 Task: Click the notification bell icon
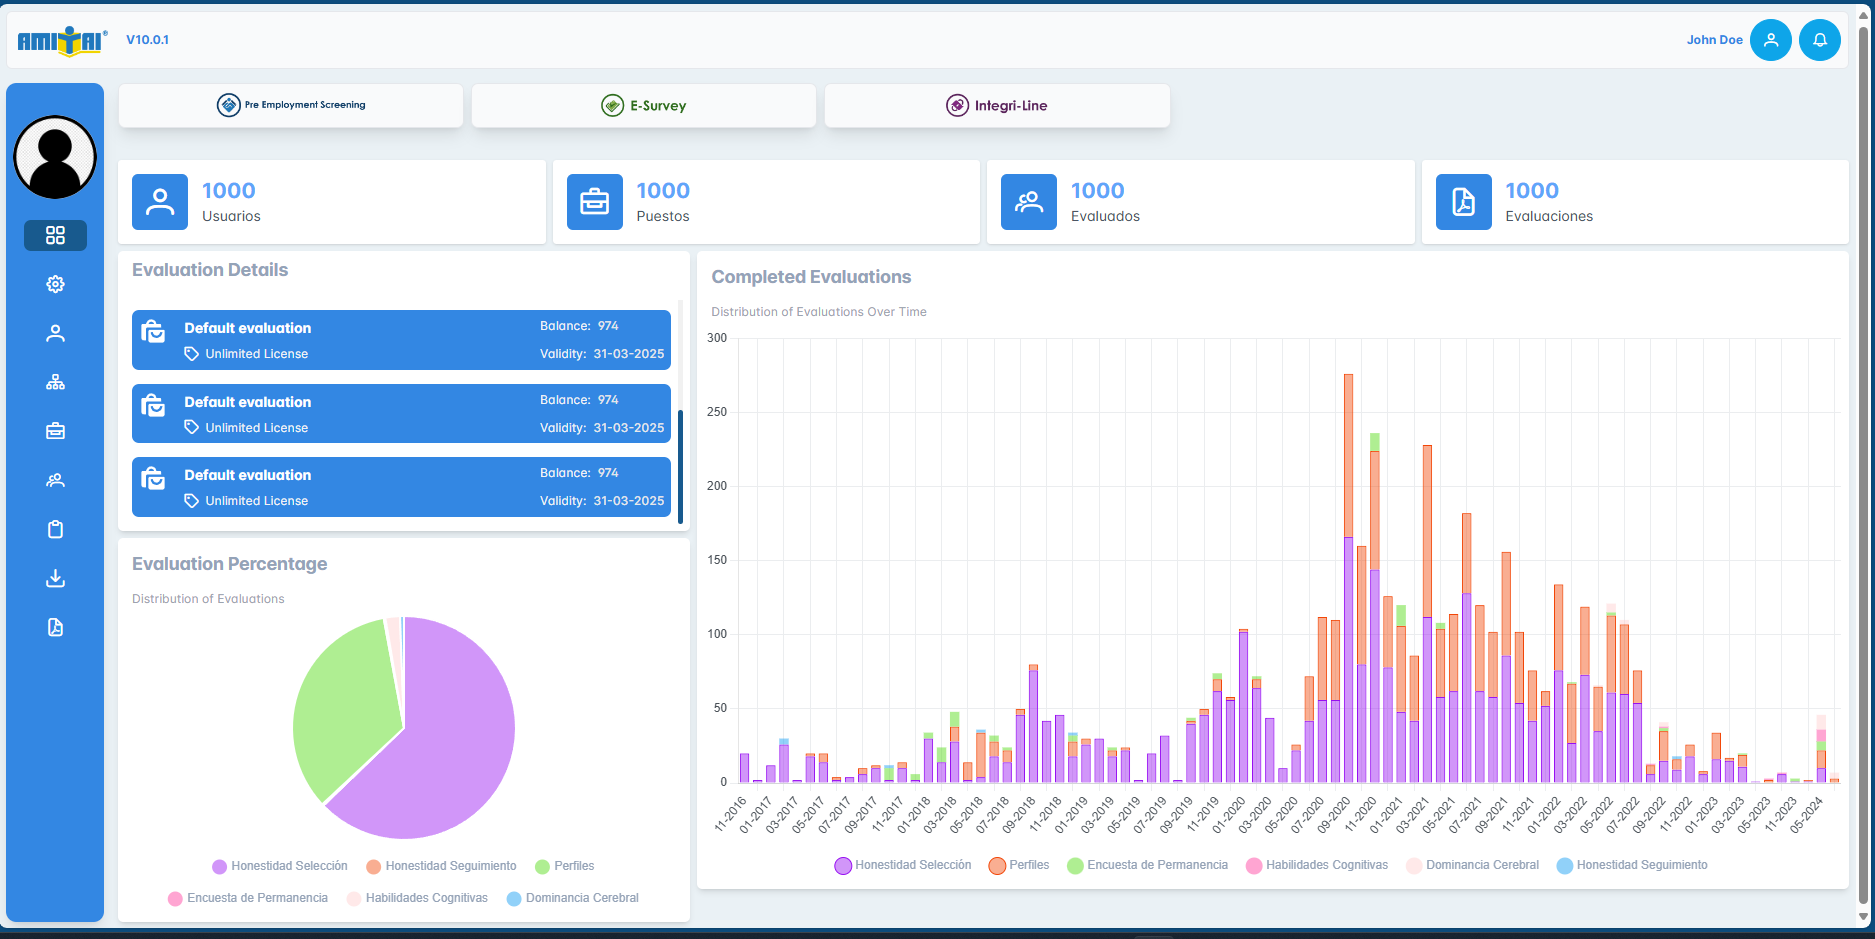pos(1819,40)
